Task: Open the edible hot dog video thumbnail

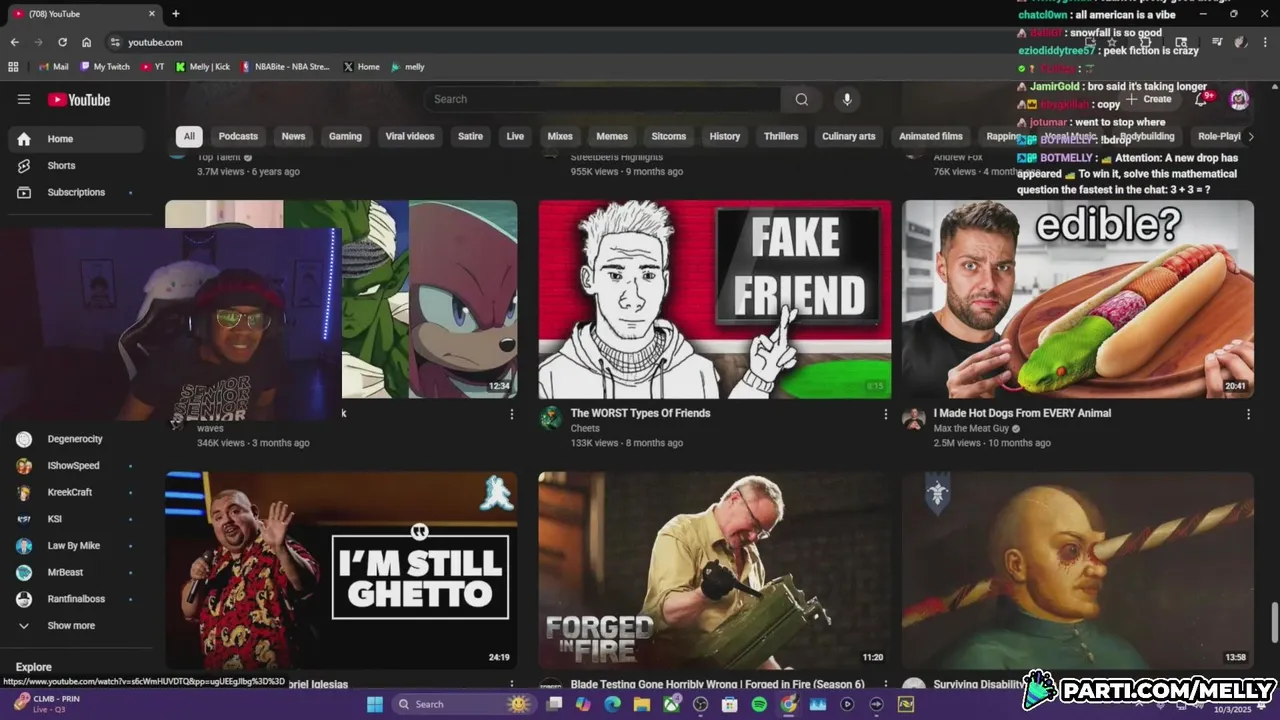Action: [x=1078, y=299]
